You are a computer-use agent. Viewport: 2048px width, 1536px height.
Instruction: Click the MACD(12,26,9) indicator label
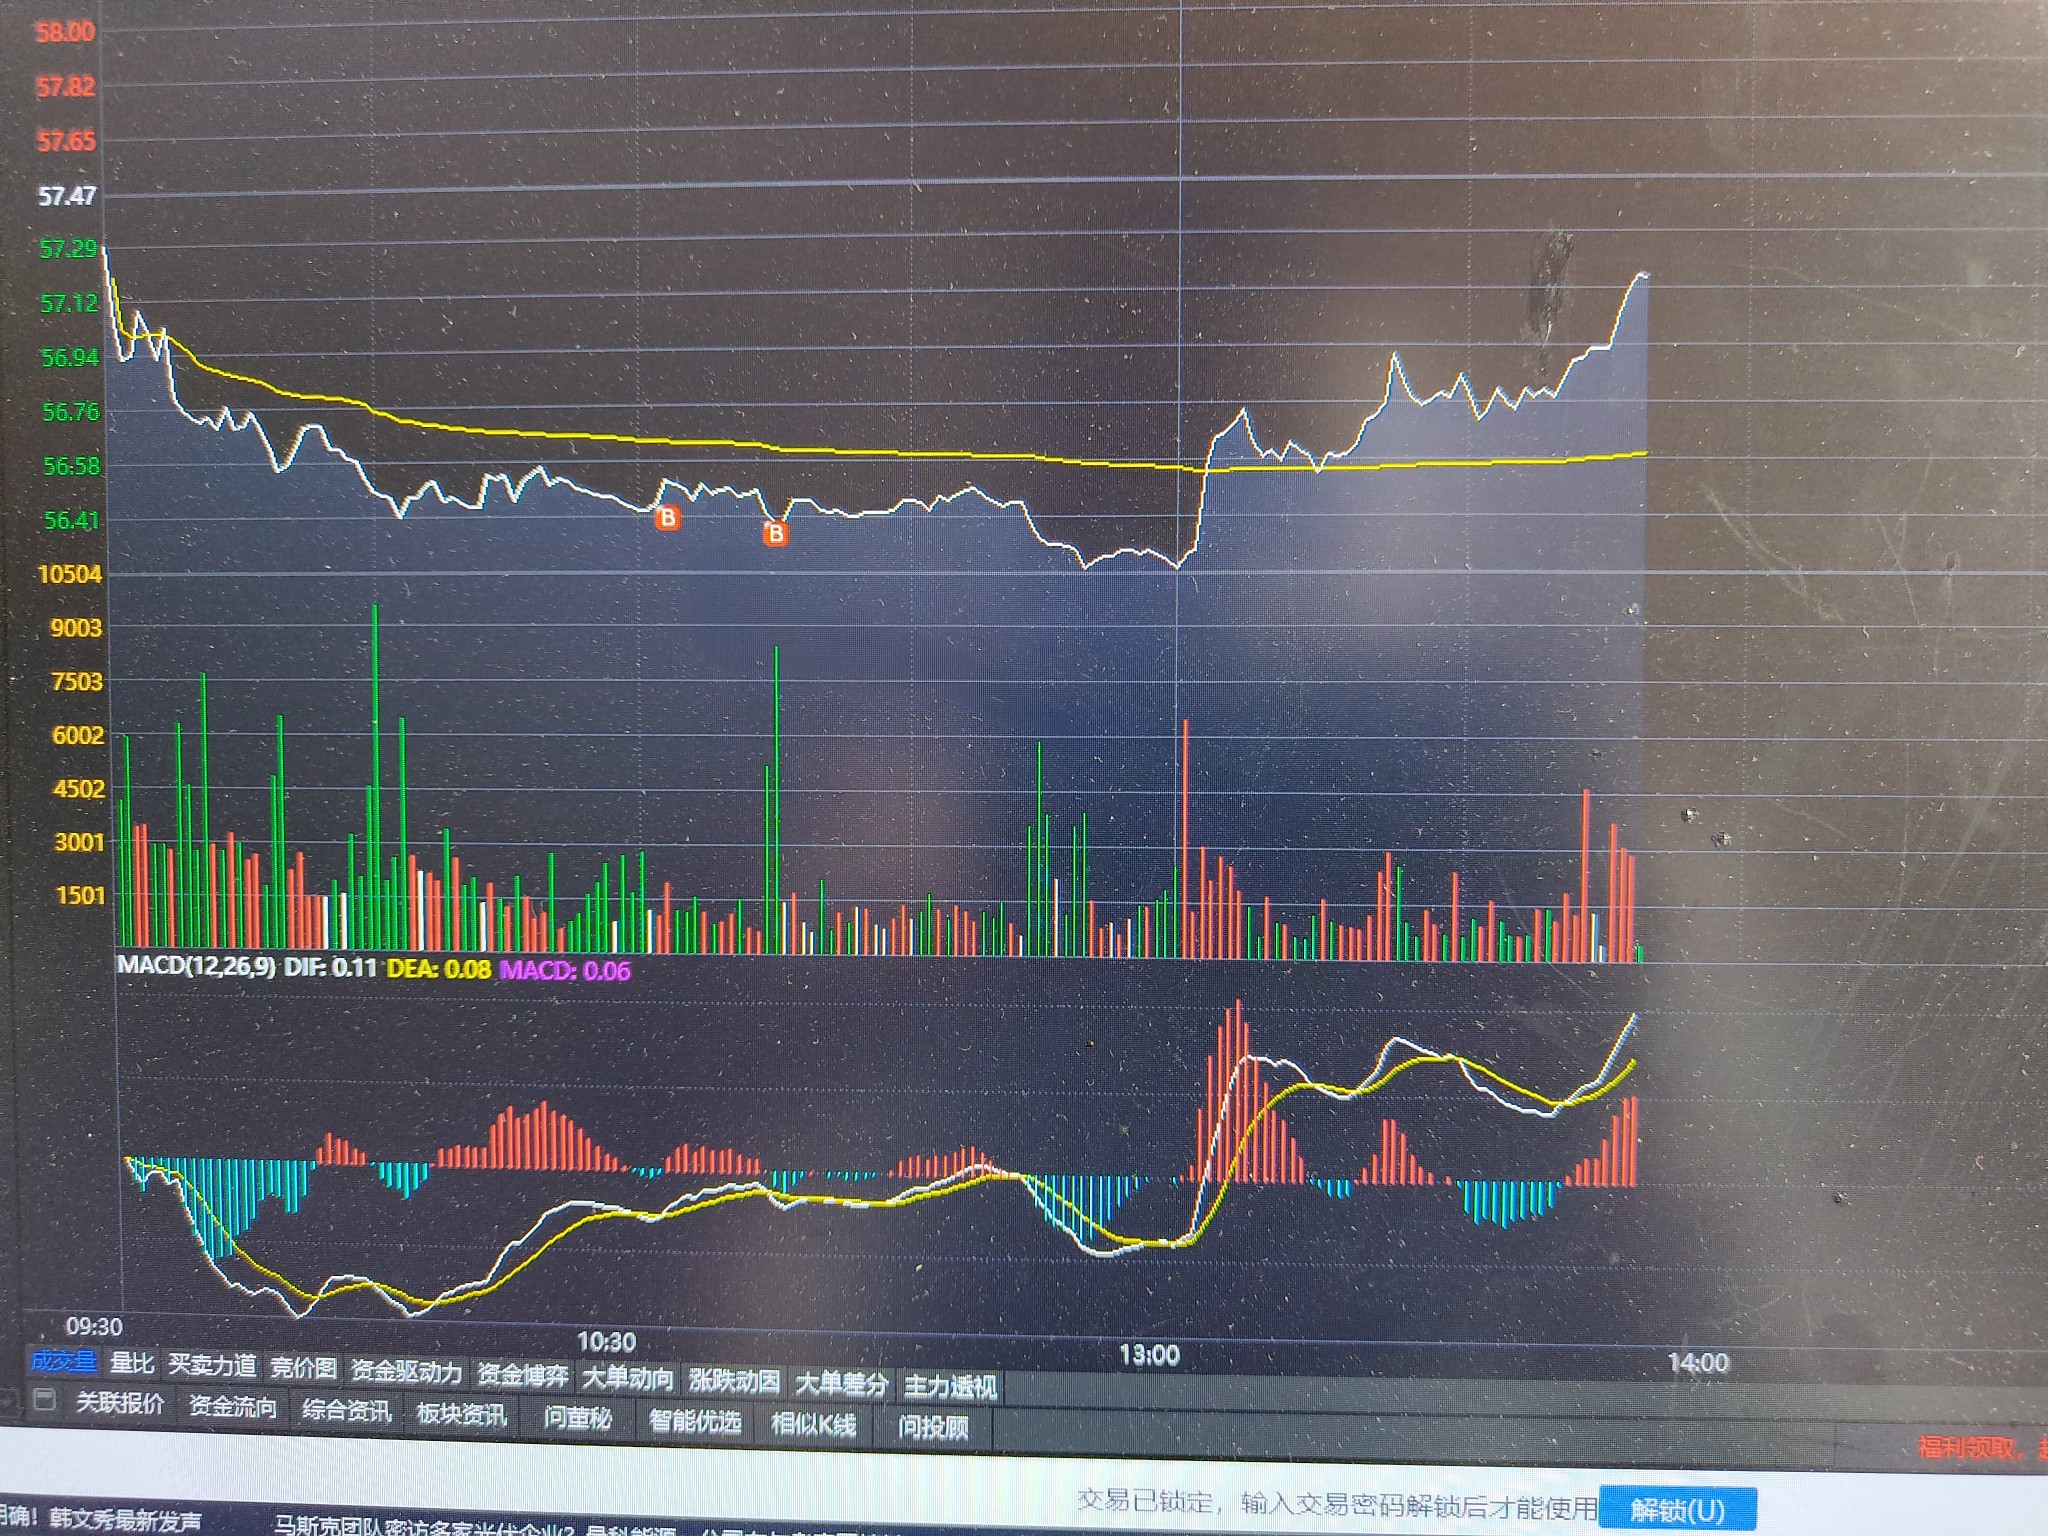point(196,966)
